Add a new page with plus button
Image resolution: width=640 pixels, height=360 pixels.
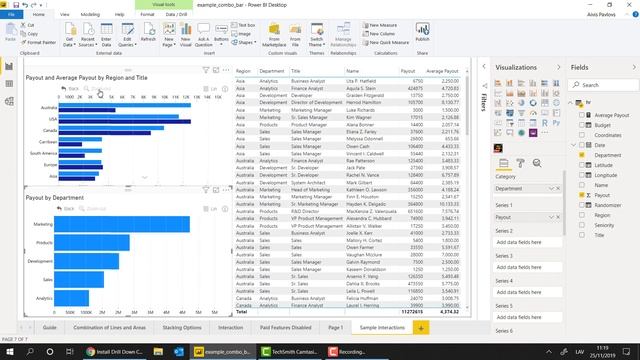(421, 327)
